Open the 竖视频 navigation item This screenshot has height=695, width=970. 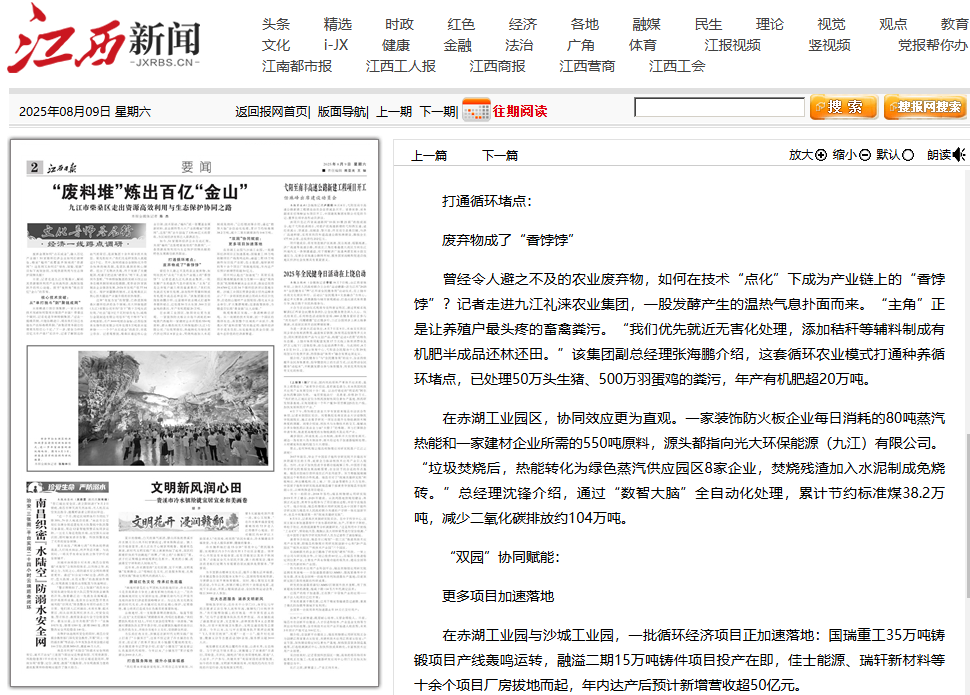click(830, 45)
